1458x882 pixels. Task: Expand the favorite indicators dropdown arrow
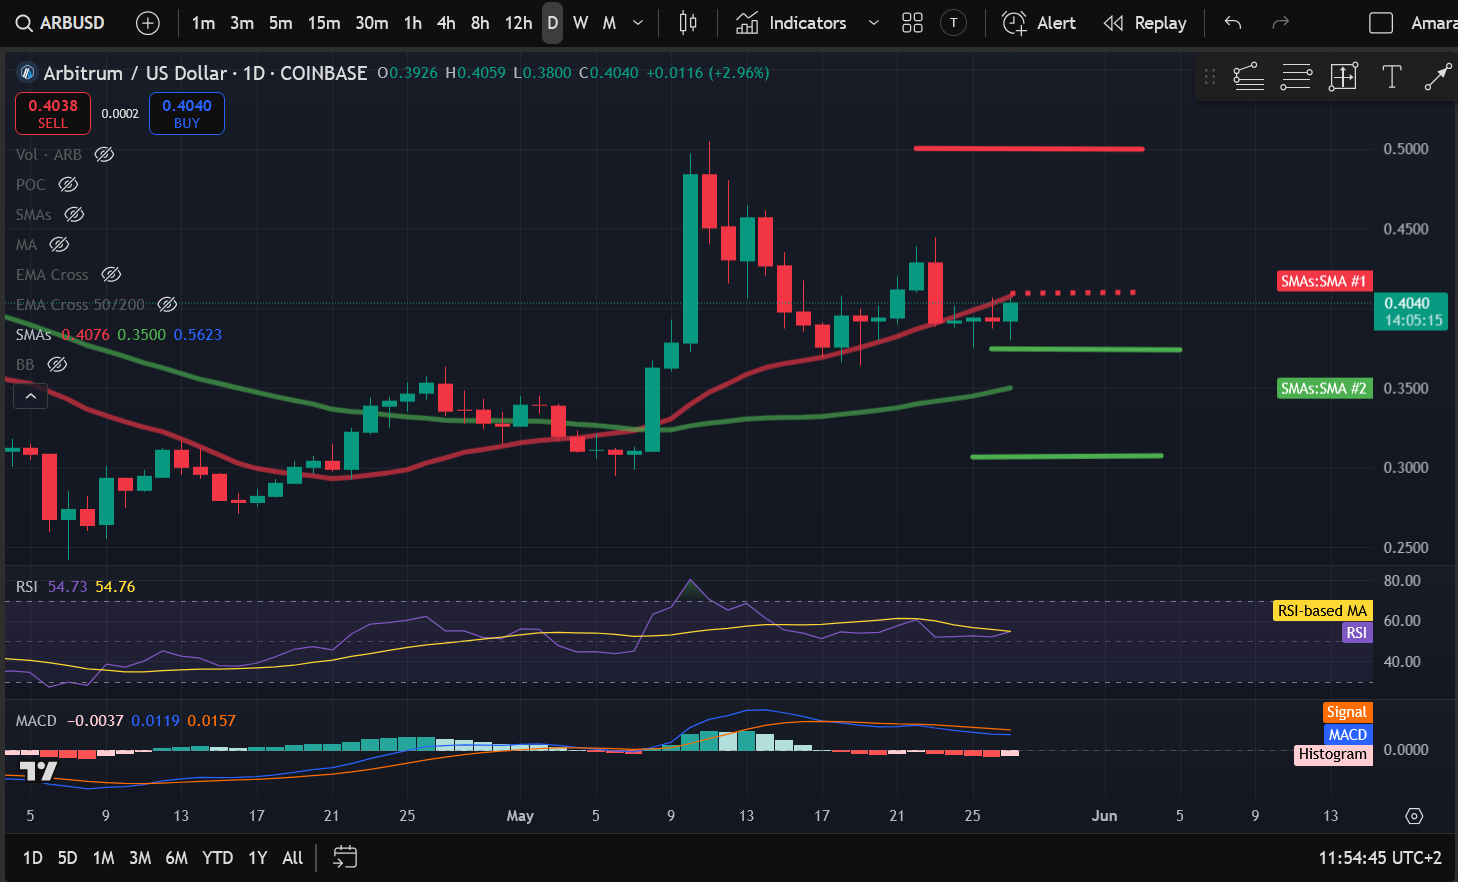(874, 23)
